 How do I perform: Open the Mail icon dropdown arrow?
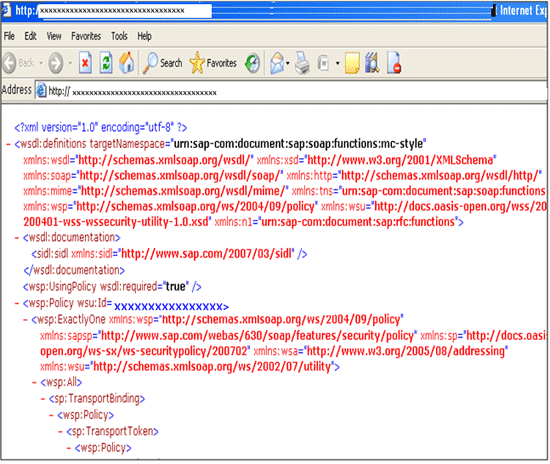[288, 63]
